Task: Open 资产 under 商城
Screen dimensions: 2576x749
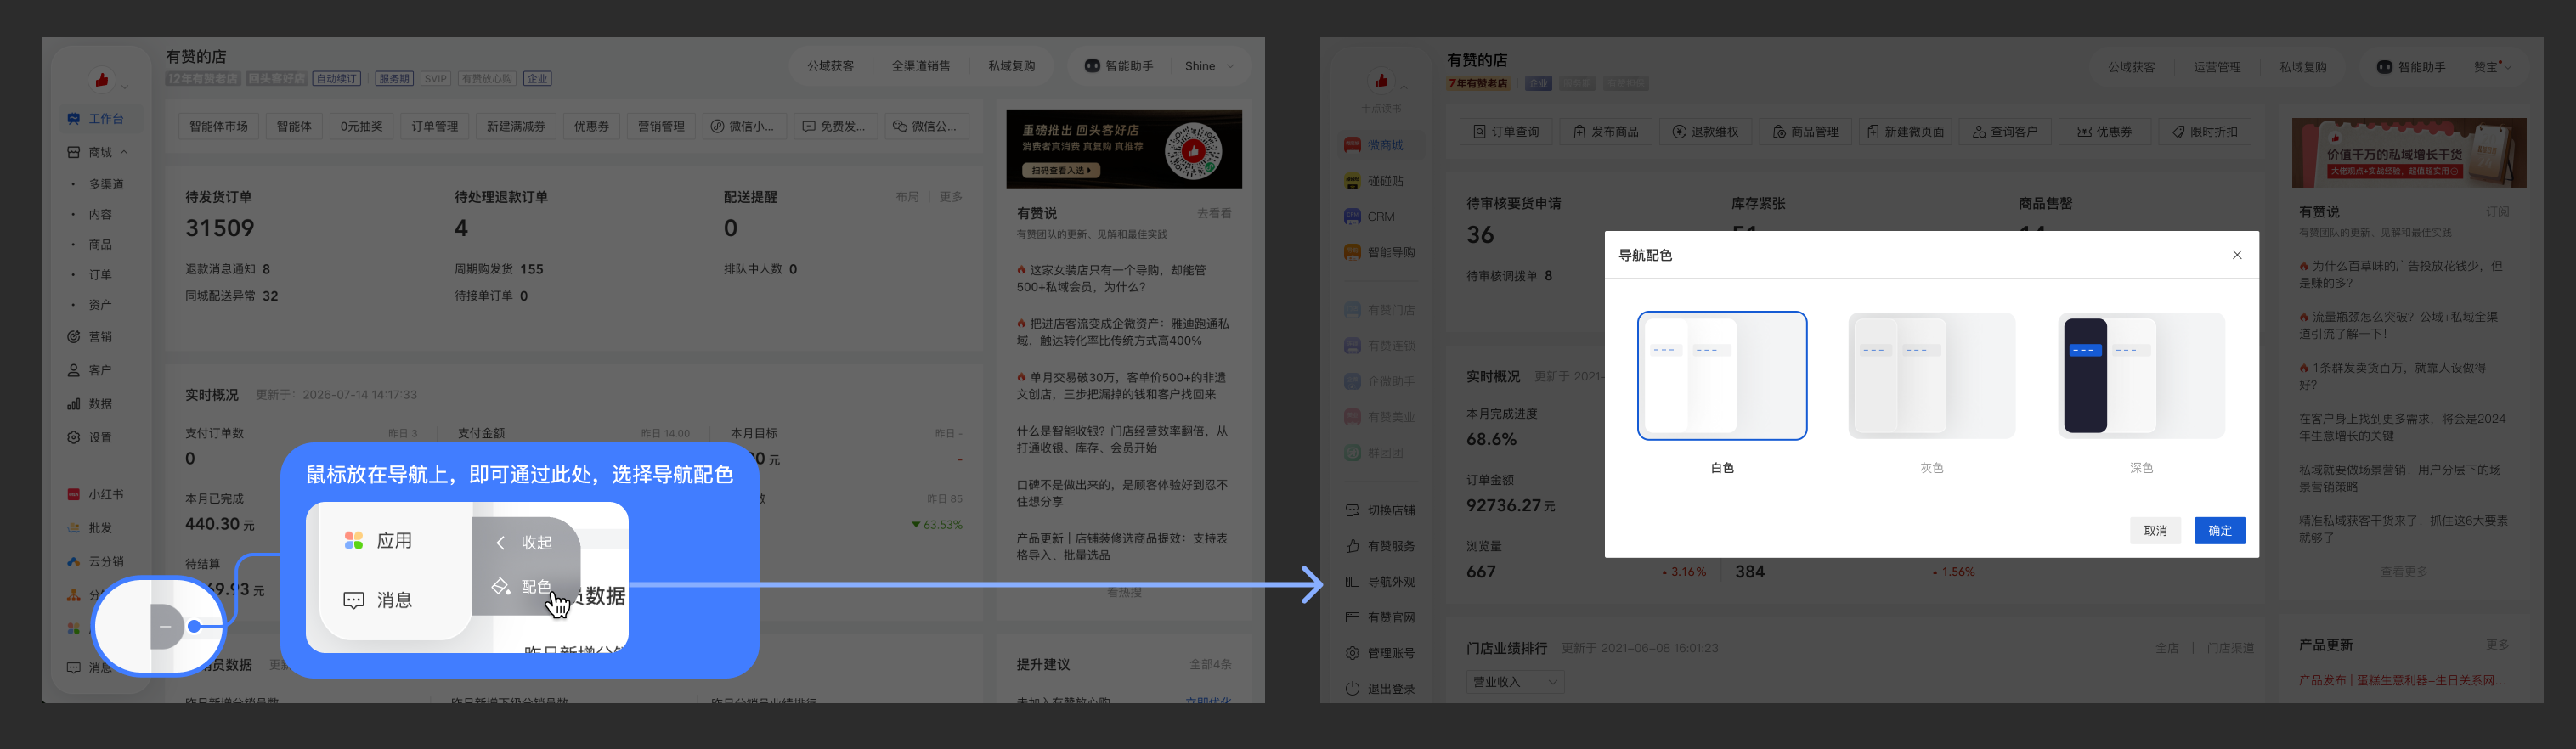Action: click(100, 304)
